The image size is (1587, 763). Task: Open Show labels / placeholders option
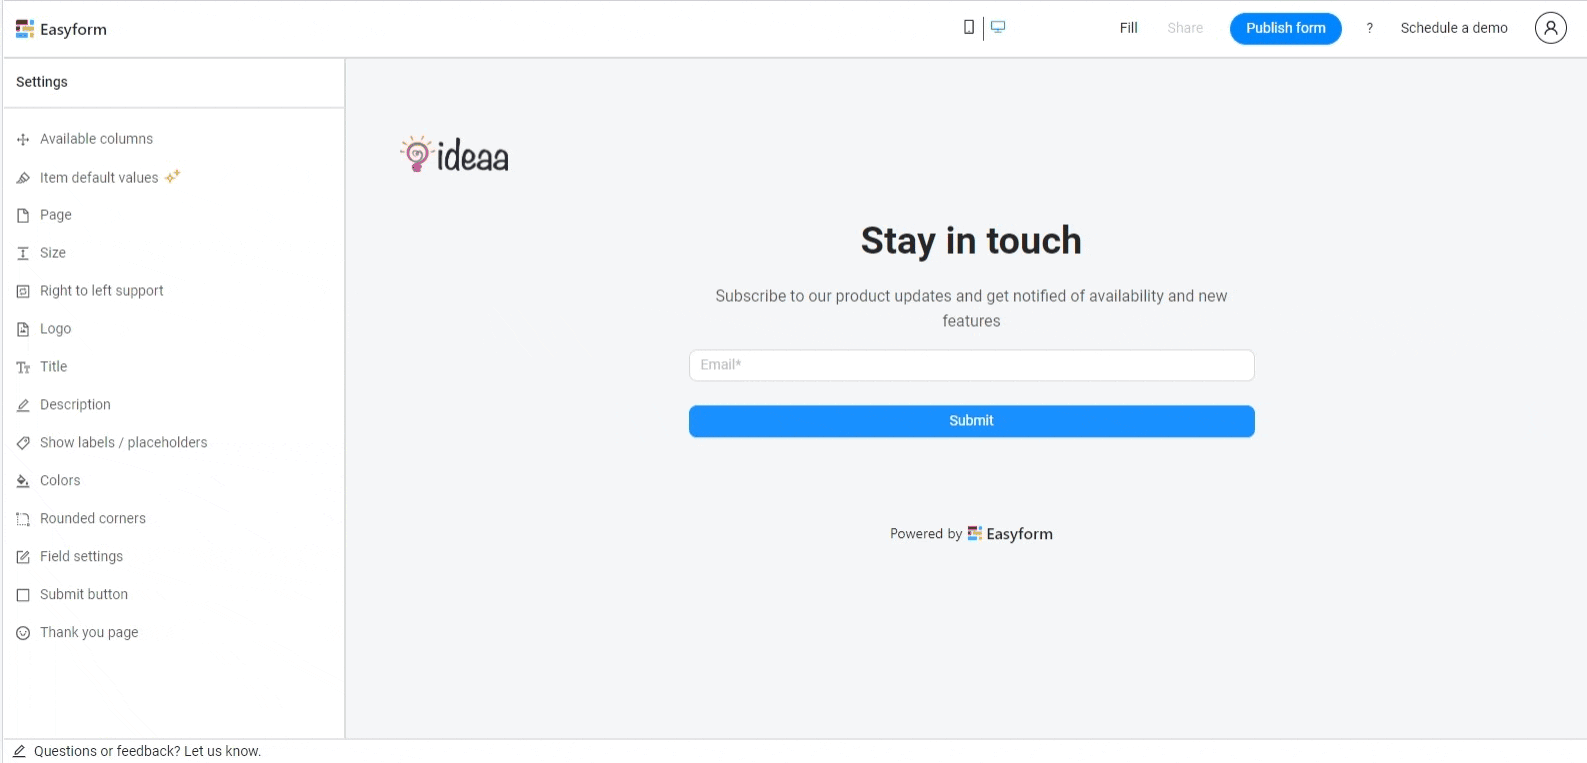click(123, 443)
